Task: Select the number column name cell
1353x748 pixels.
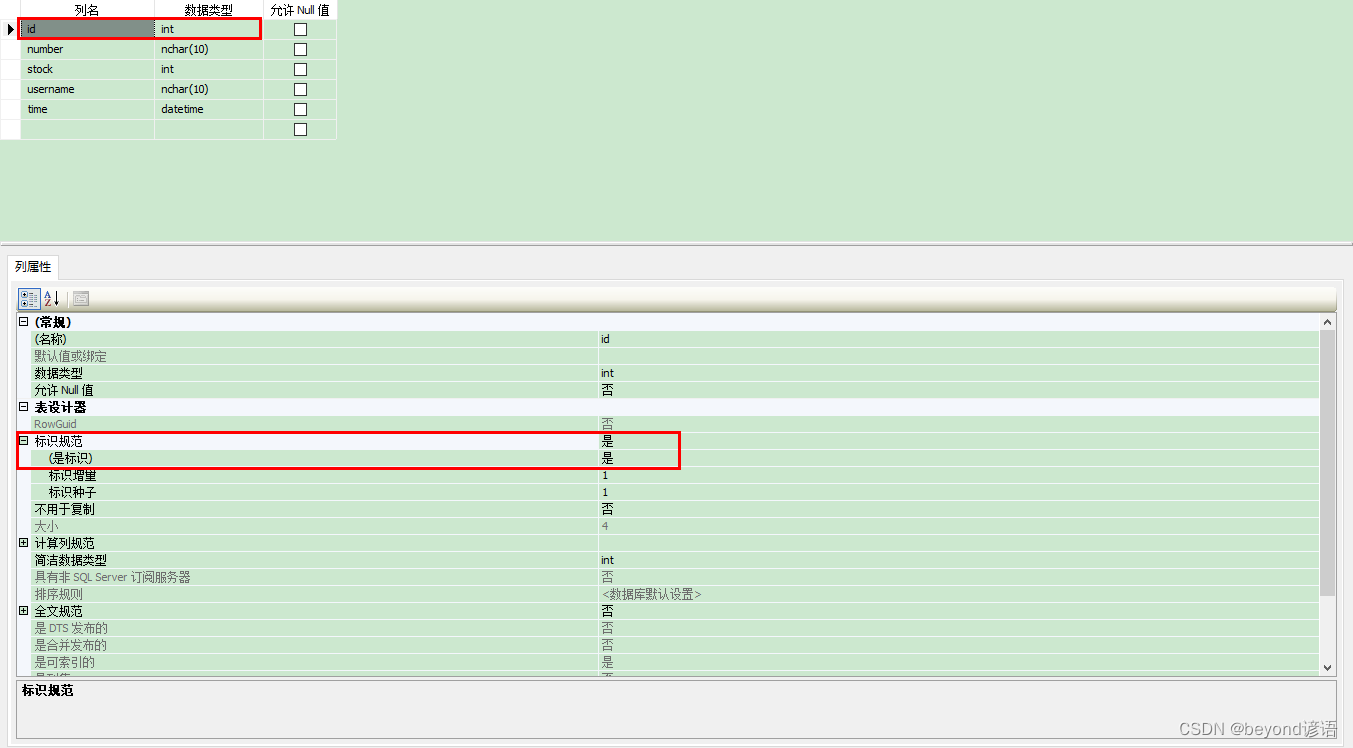Action: point(87,49)
